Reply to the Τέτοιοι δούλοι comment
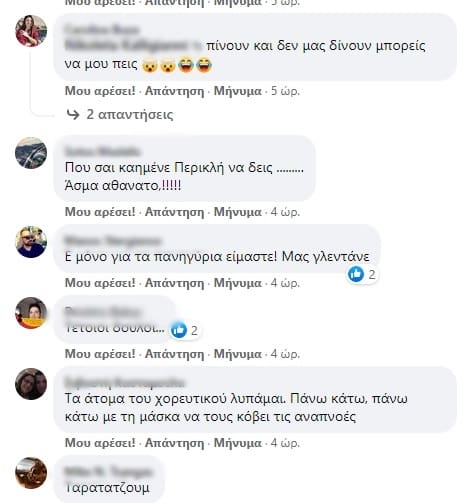 pyautogui.click(x=174, y=354)
